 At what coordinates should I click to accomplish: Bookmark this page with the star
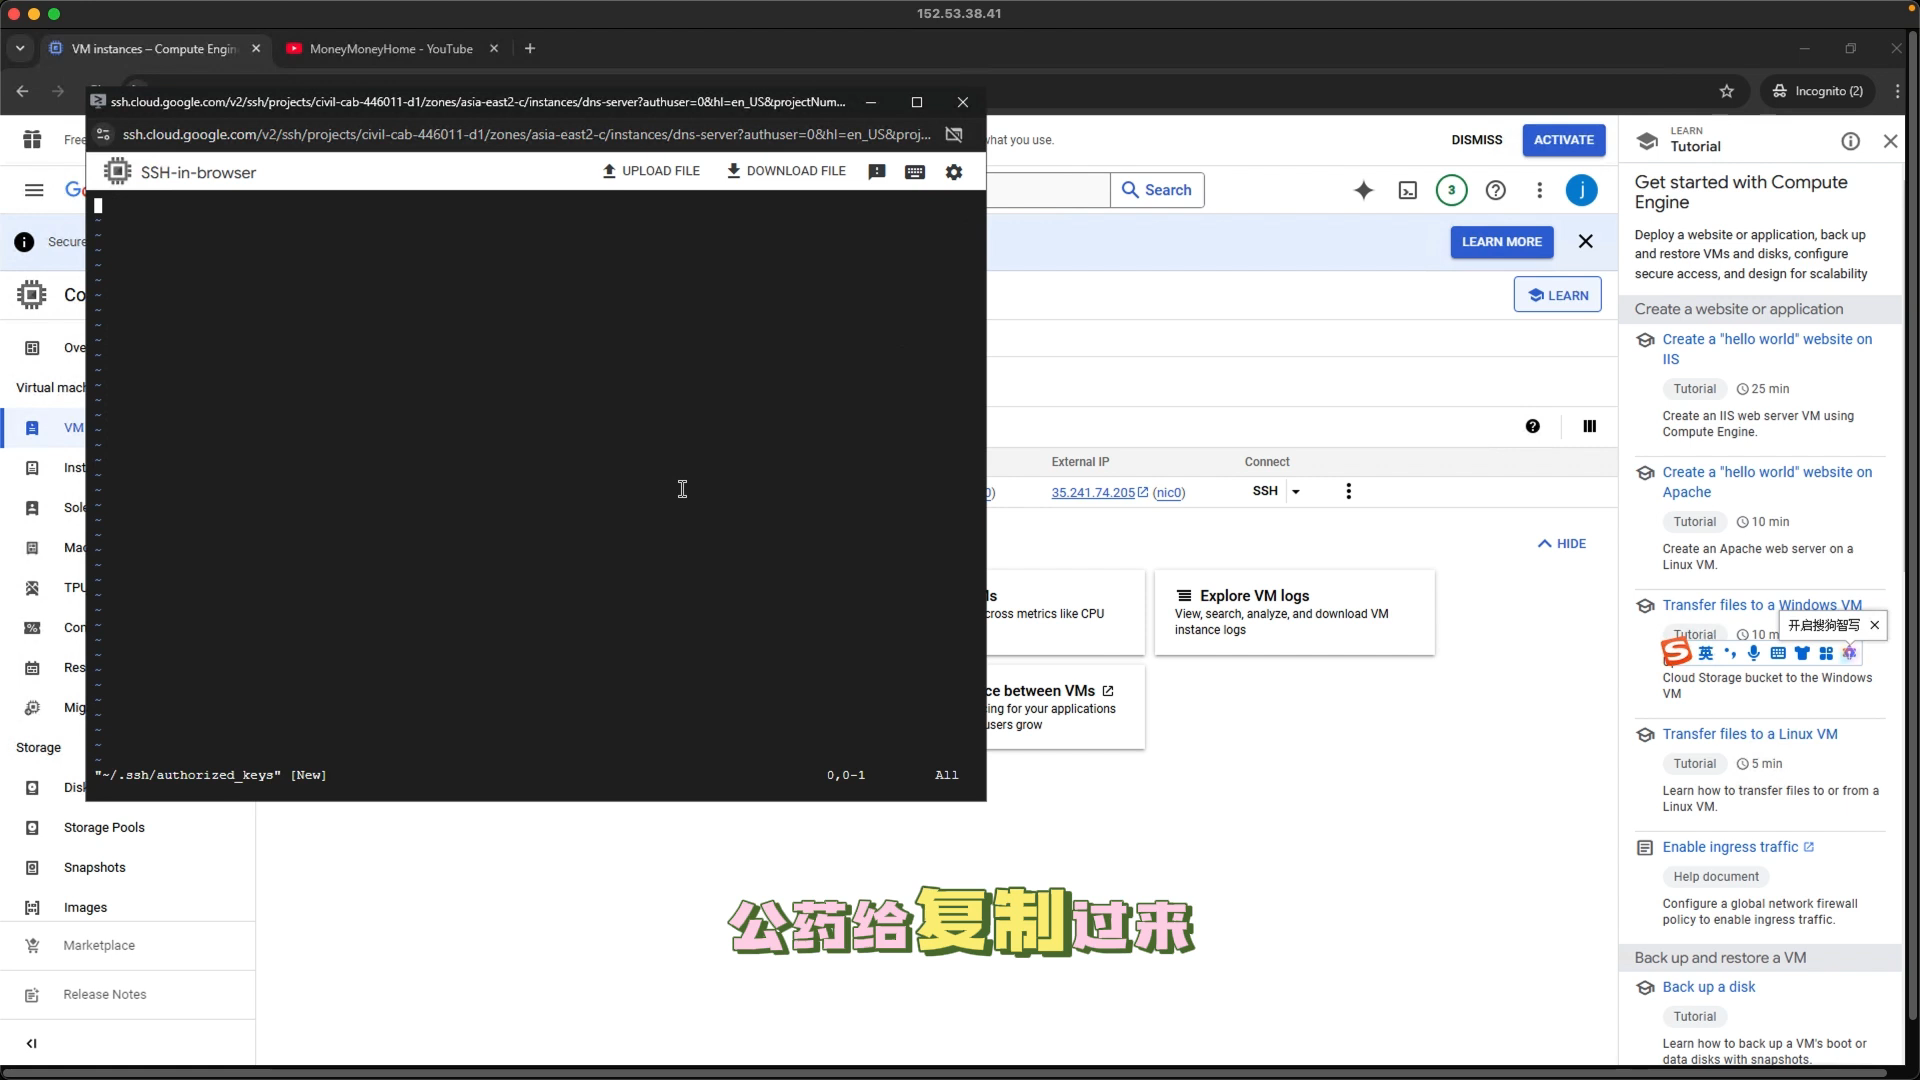(x=1727, y=91)
